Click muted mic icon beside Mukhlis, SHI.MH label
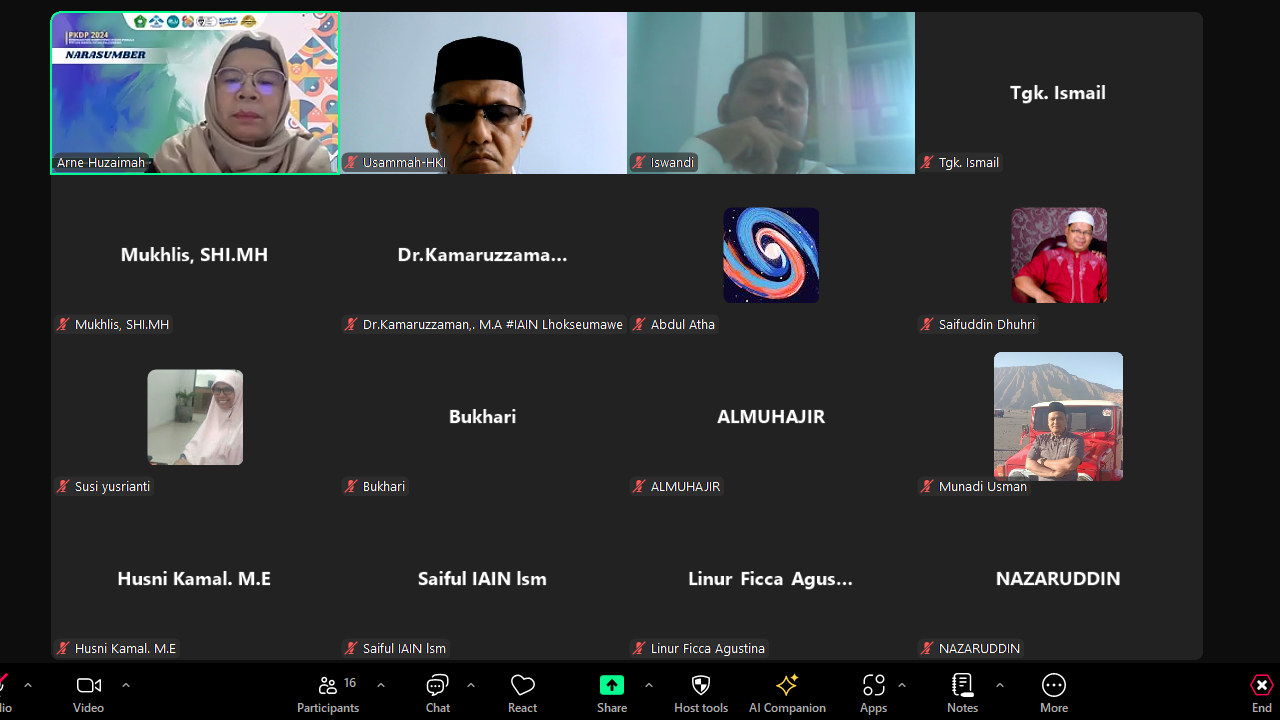Viewport: 1280px width, 720px height. 63,324
